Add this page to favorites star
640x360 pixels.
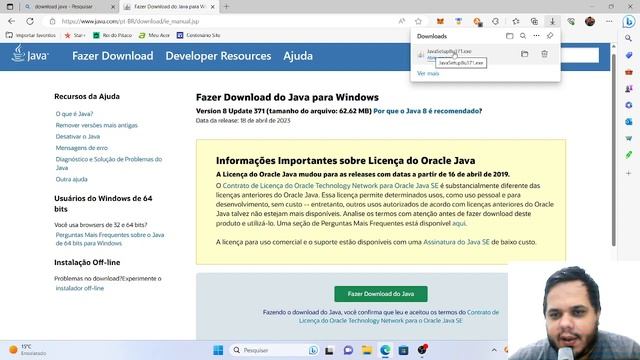pos(418,21)
